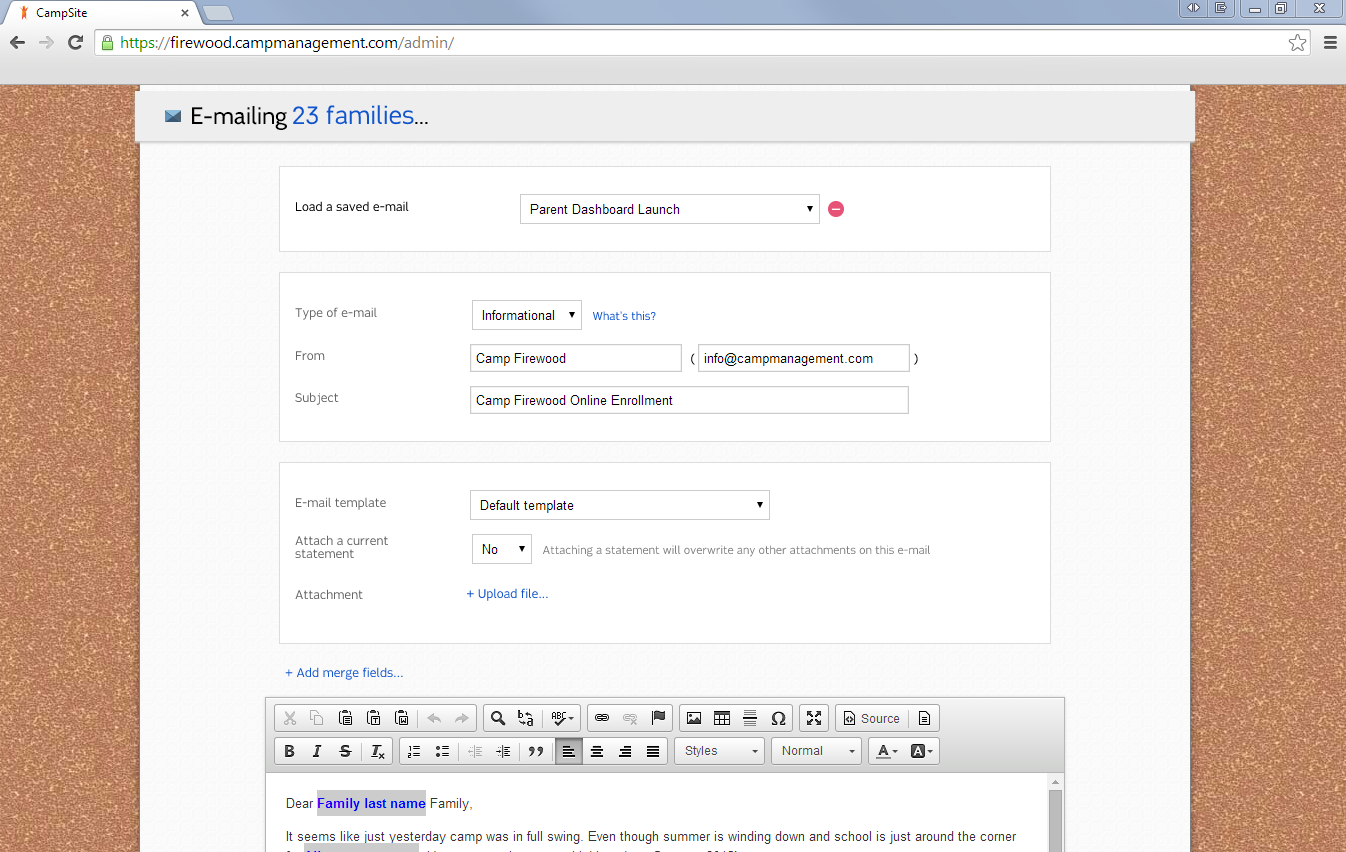1346x852 pixels.
Task: Open the Type of e-mail Informational dropdown
Action: 527,315
